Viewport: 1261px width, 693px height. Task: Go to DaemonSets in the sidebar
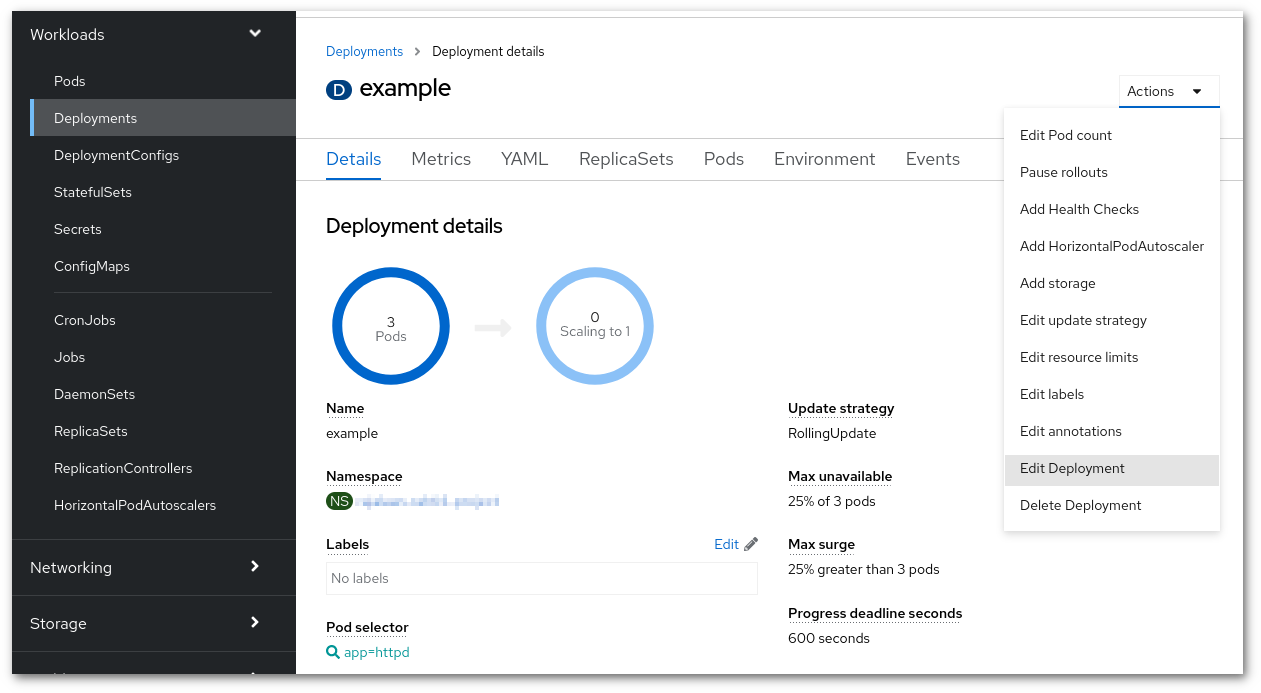click(94, 394)
